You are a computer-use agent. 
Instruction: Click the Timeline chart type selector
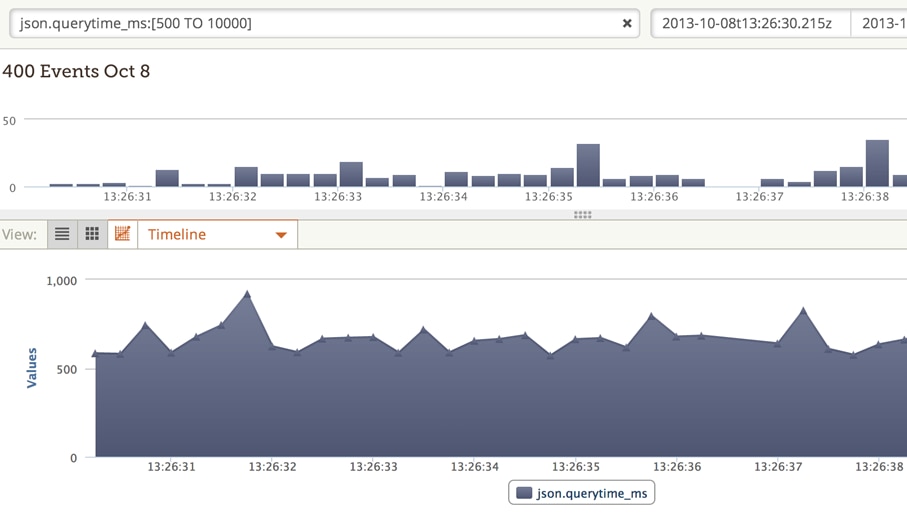tap(217, 234)
